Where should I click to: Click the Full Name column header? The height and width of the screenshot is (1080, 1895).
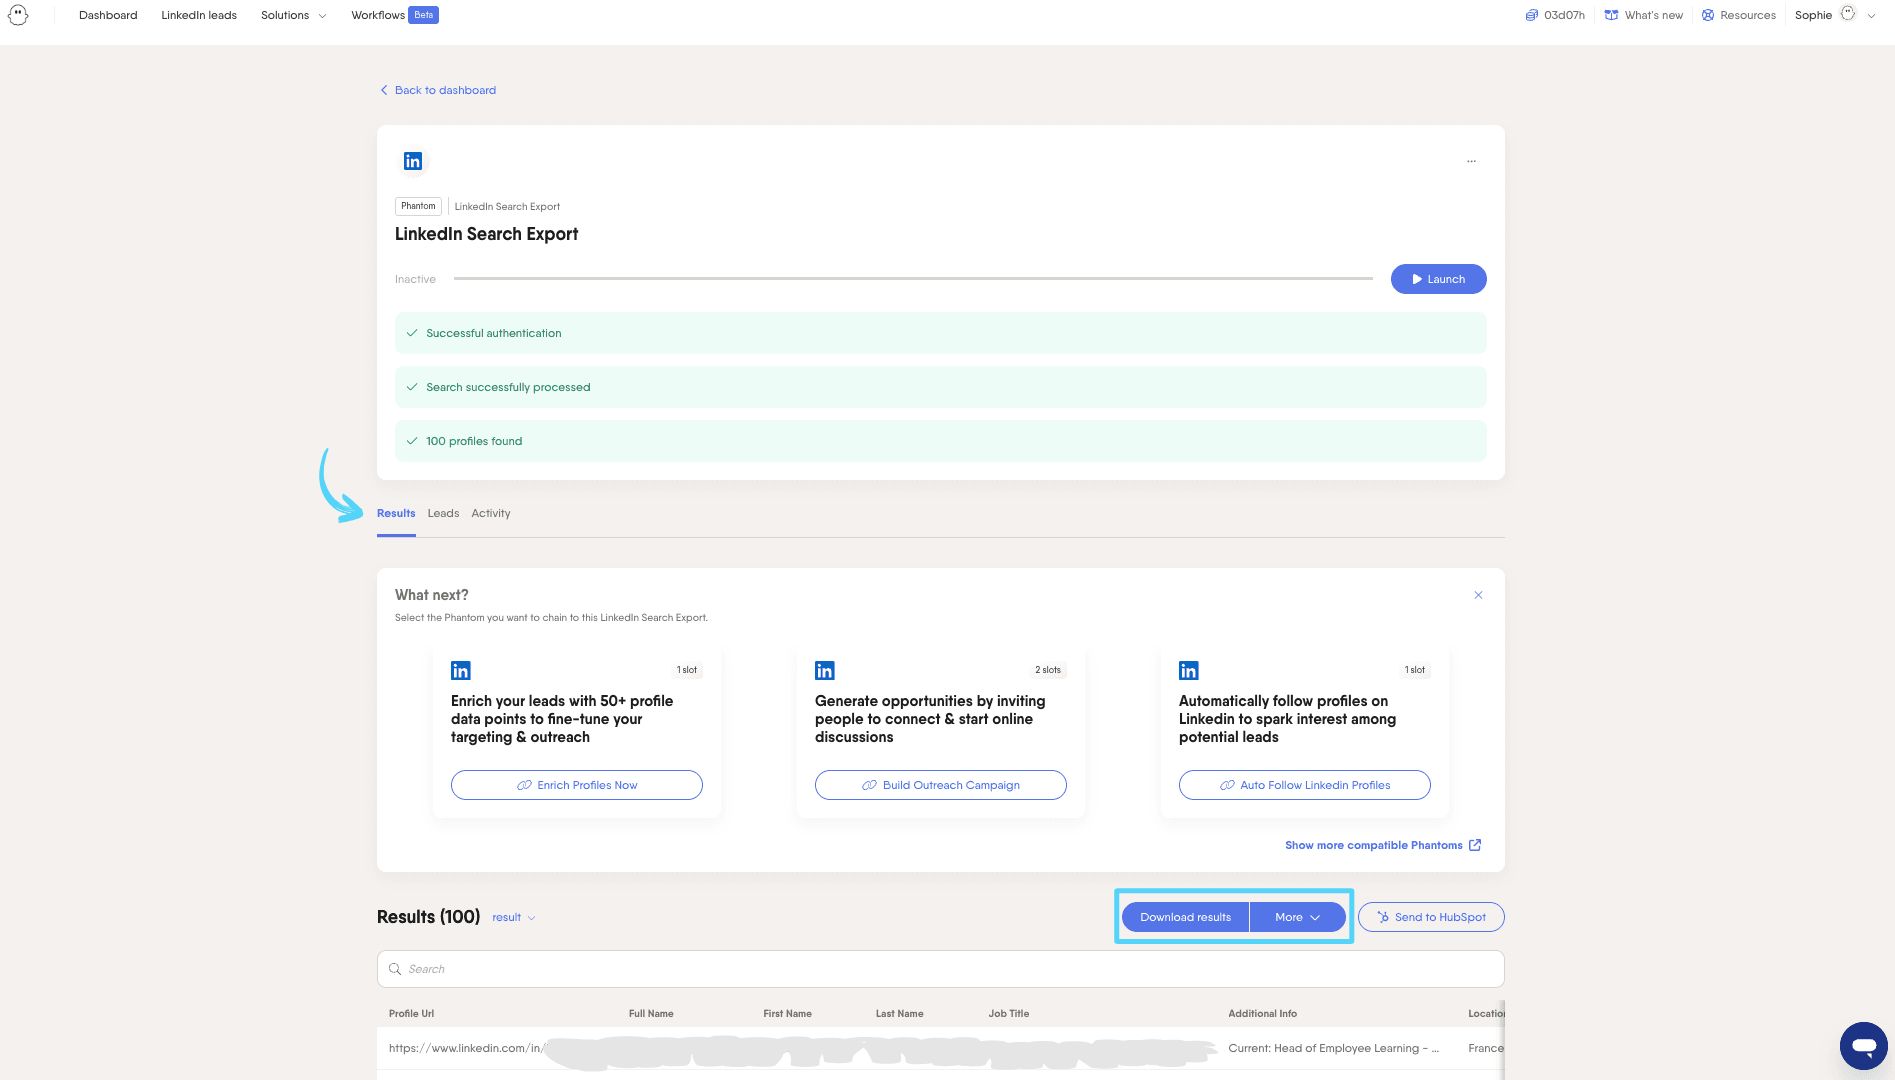click(x=651, y=1013)
